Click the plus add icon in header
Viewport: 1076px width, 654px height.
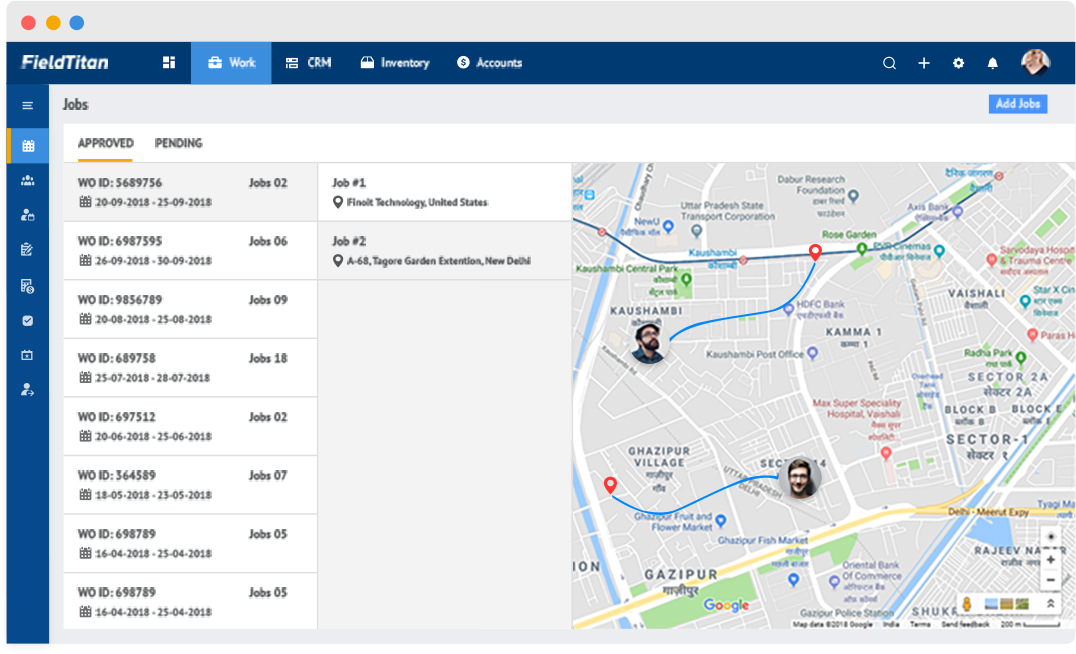coord(924,63)
